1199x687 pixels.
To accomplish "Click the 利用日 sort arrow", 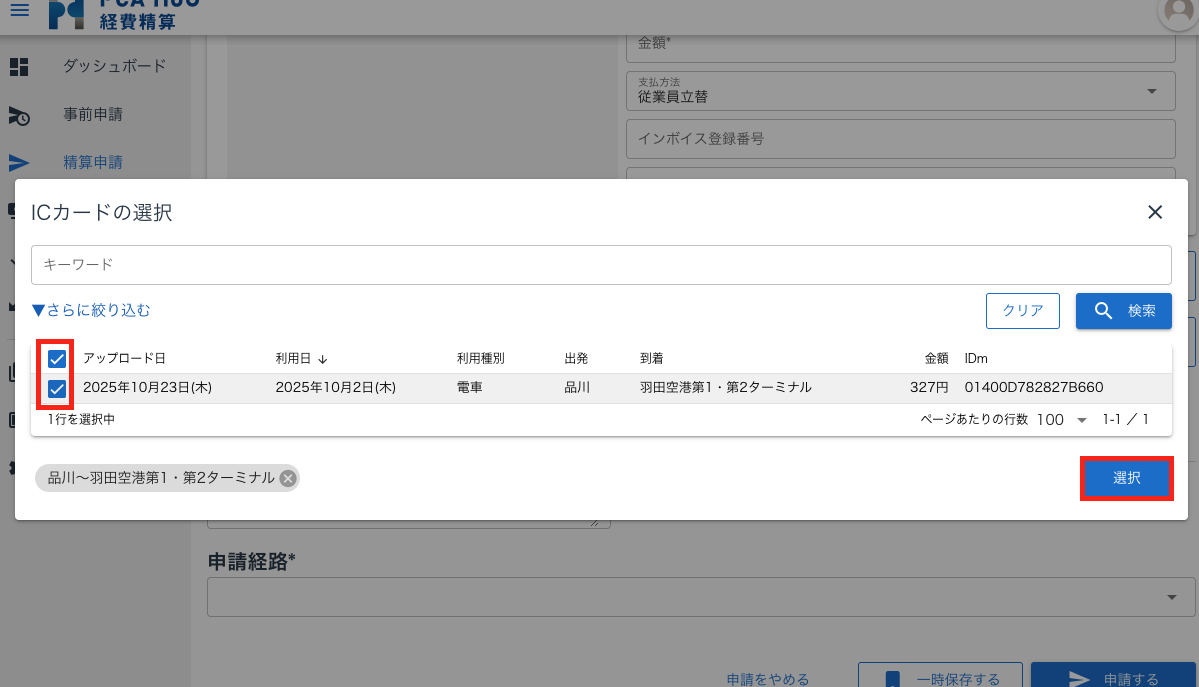I will click(323, 359).
